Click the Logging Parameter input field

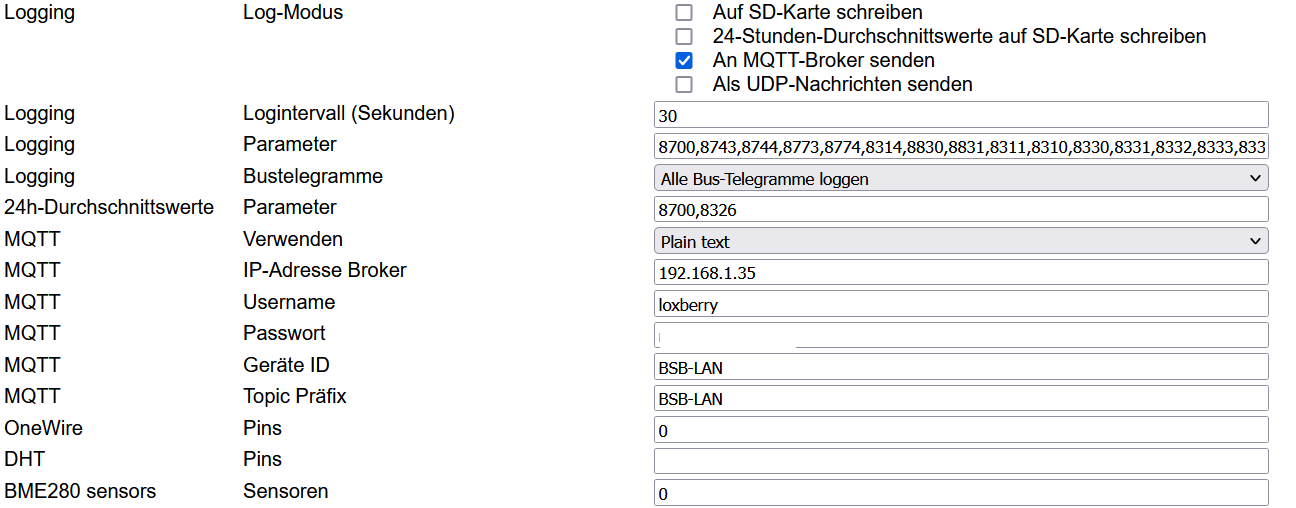click(960, 147)
